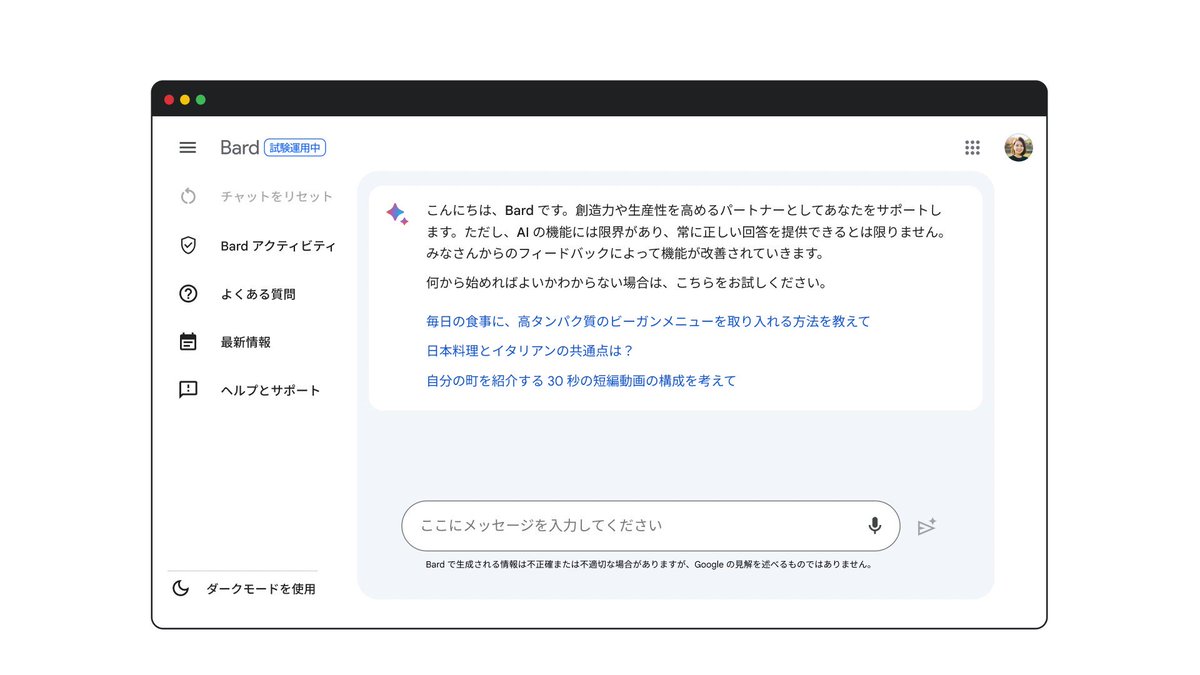Open よくある質問
This screenshot has width=1200, height=675.
pyautogui.click(x=258, y=294)
